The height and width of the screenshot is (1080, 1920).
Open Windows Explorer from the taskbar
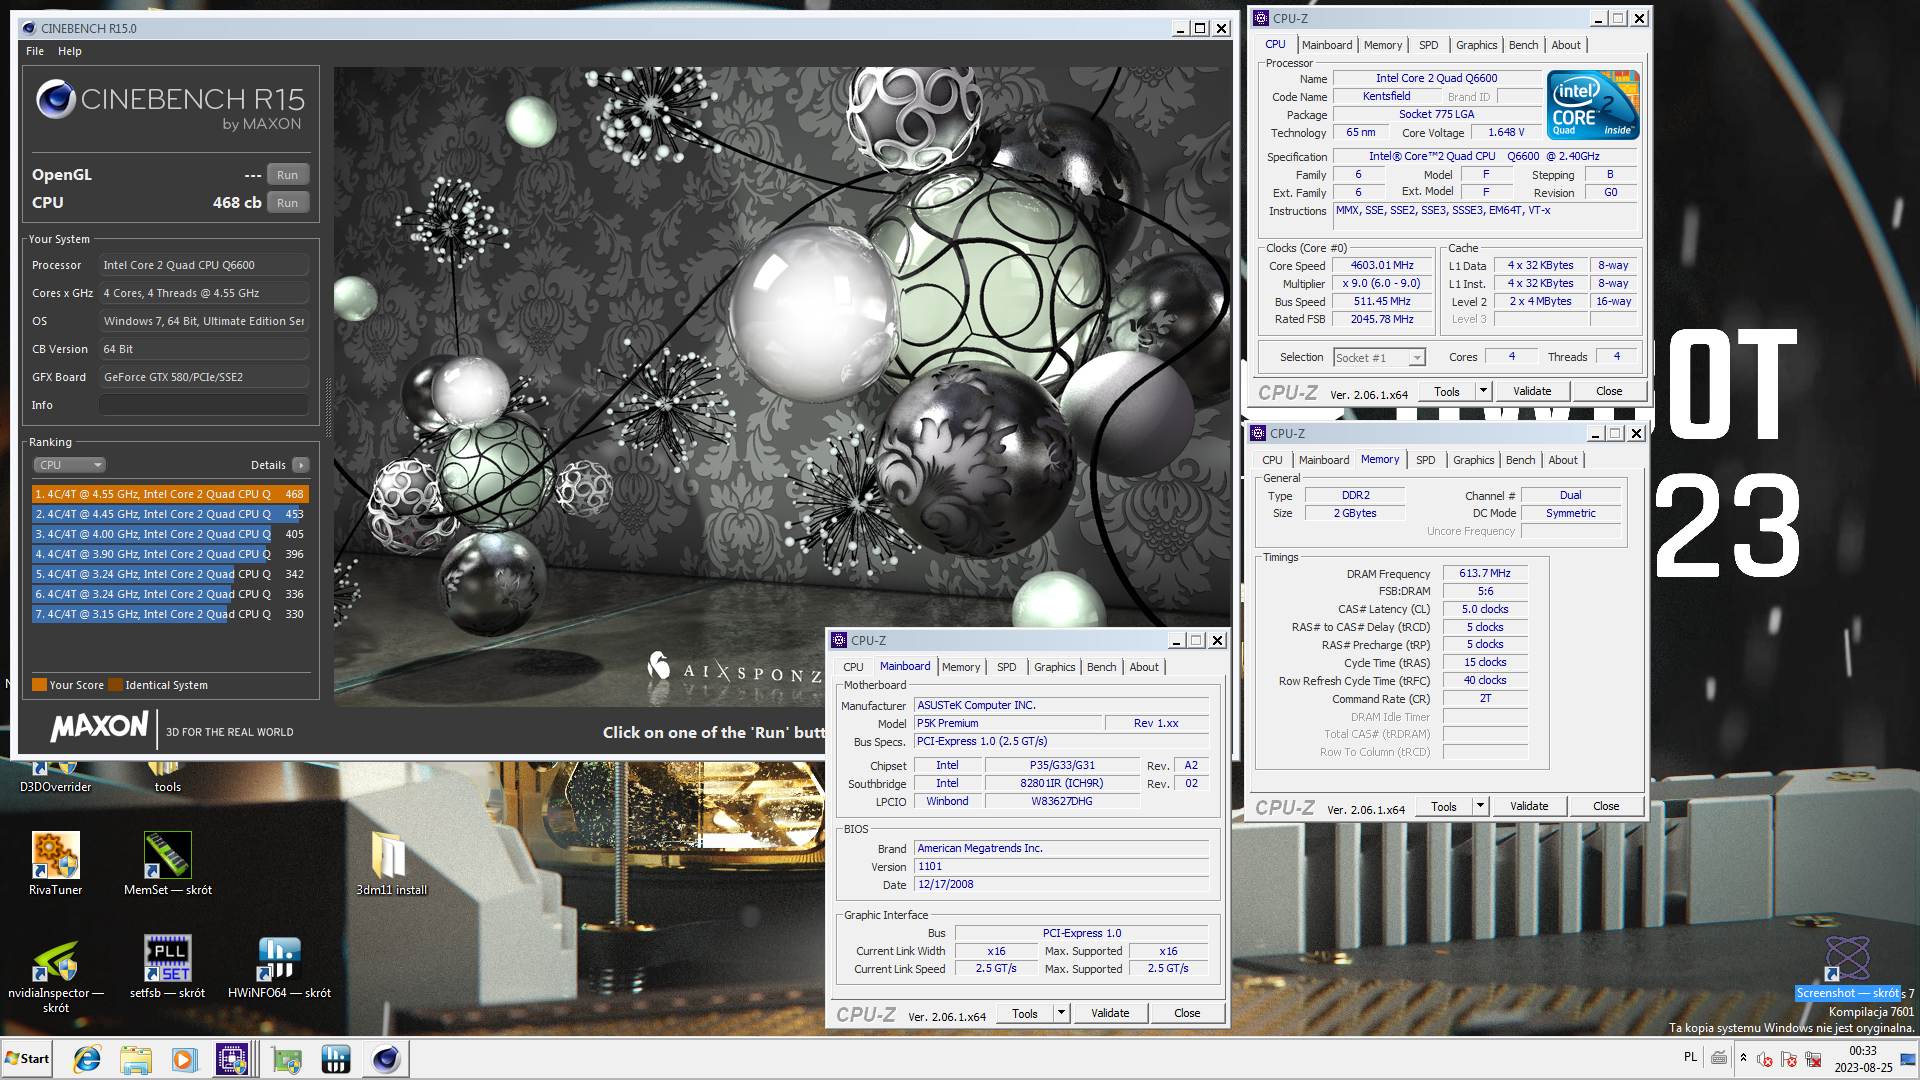[x=135, y=1059]
